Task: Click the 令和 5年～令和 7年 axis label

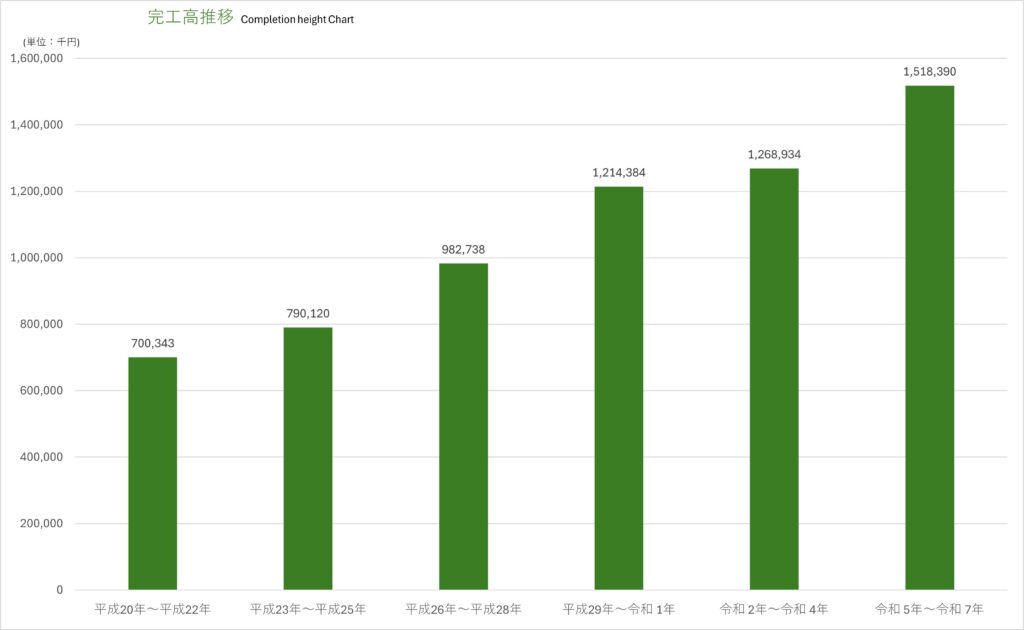Action: tap(929, 609)
